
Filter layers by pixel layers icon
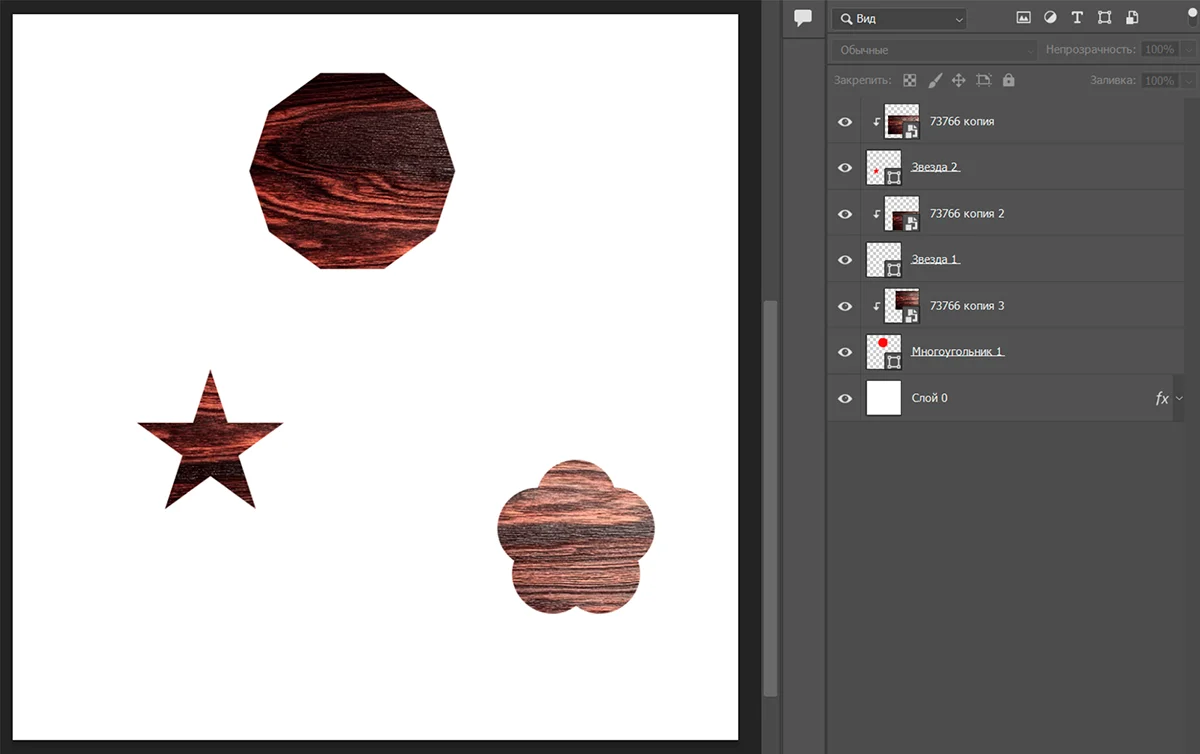(1023, 18)
